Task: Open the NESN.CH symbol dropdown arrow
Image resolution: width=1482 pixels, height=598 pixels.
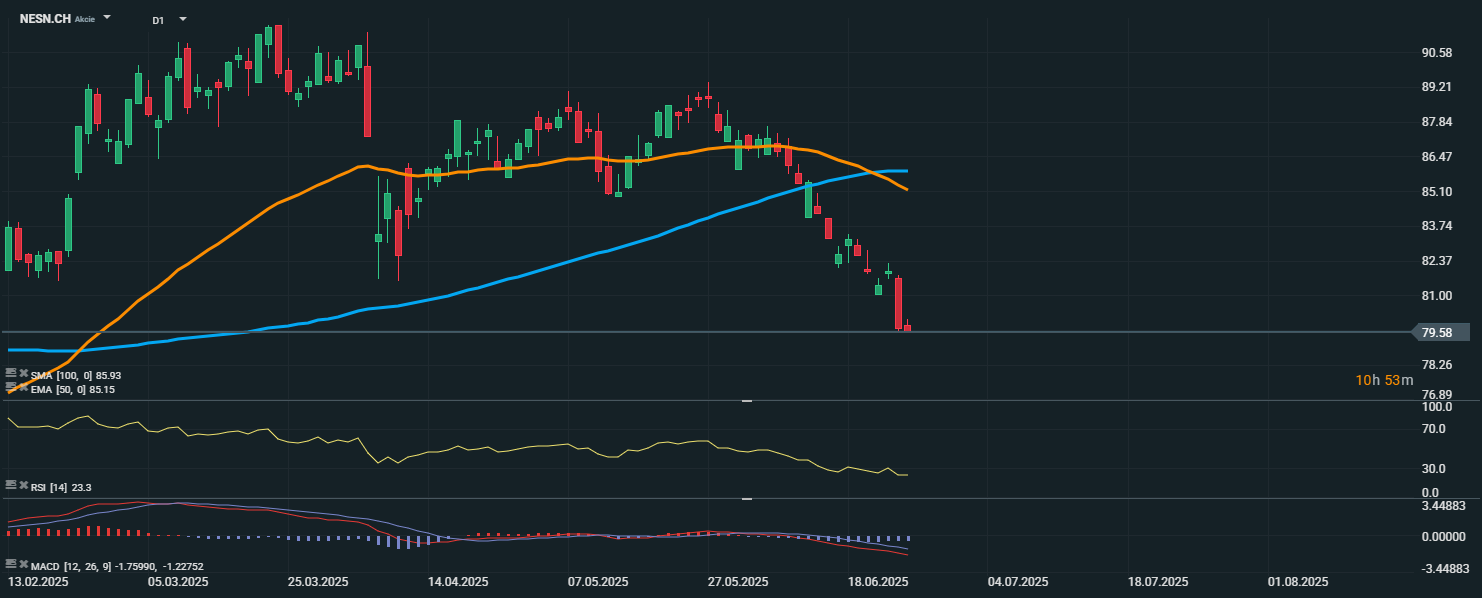Action: click(x=107, y=18)
